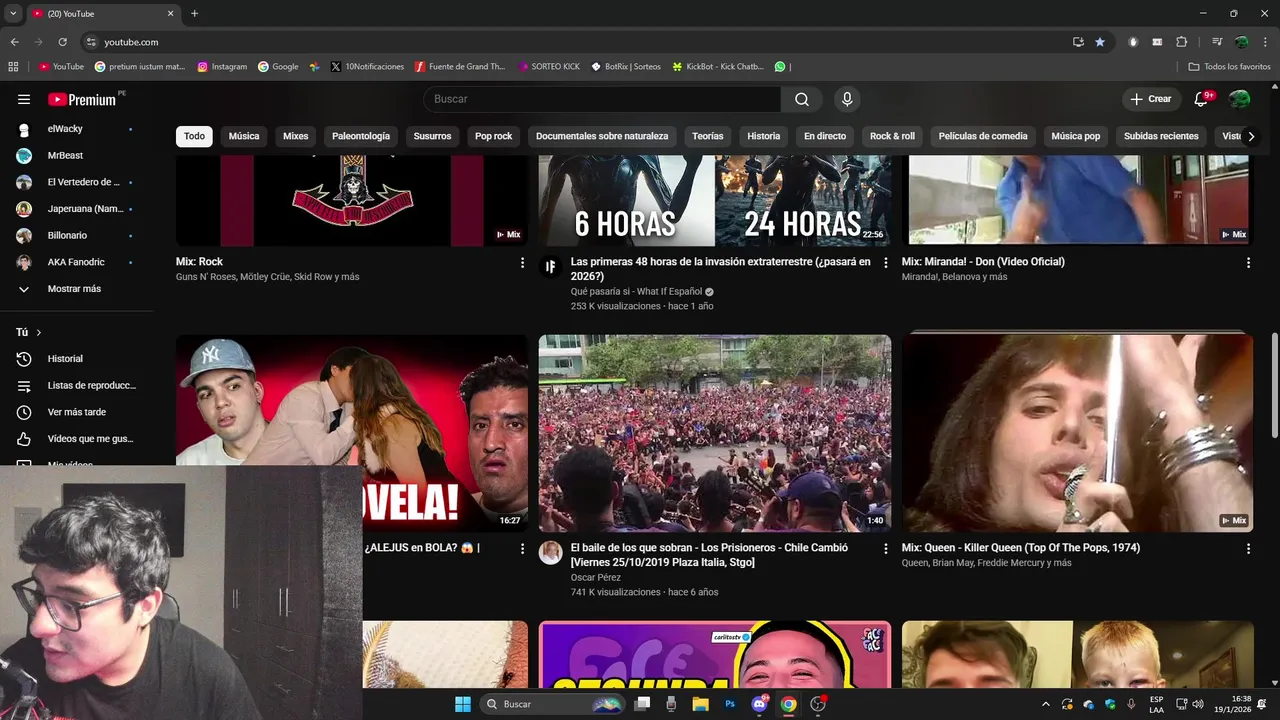Open the YouTube account avatar menu
This screenshot has height=720, width=1280.
tap(1240, 99)
